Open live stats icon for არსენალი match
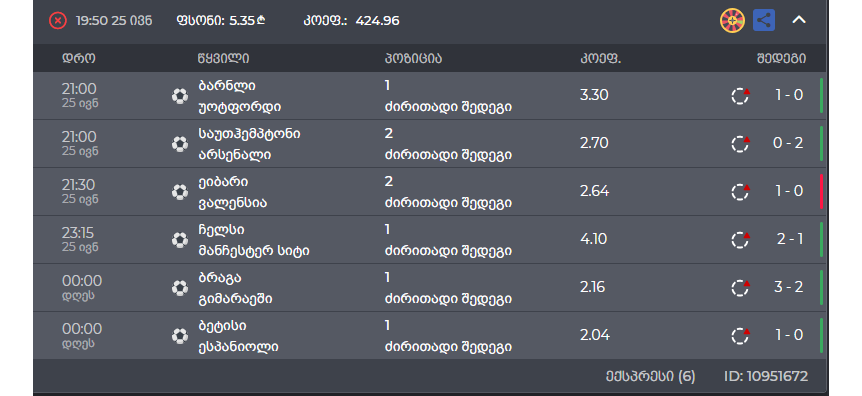 (740, 144)
